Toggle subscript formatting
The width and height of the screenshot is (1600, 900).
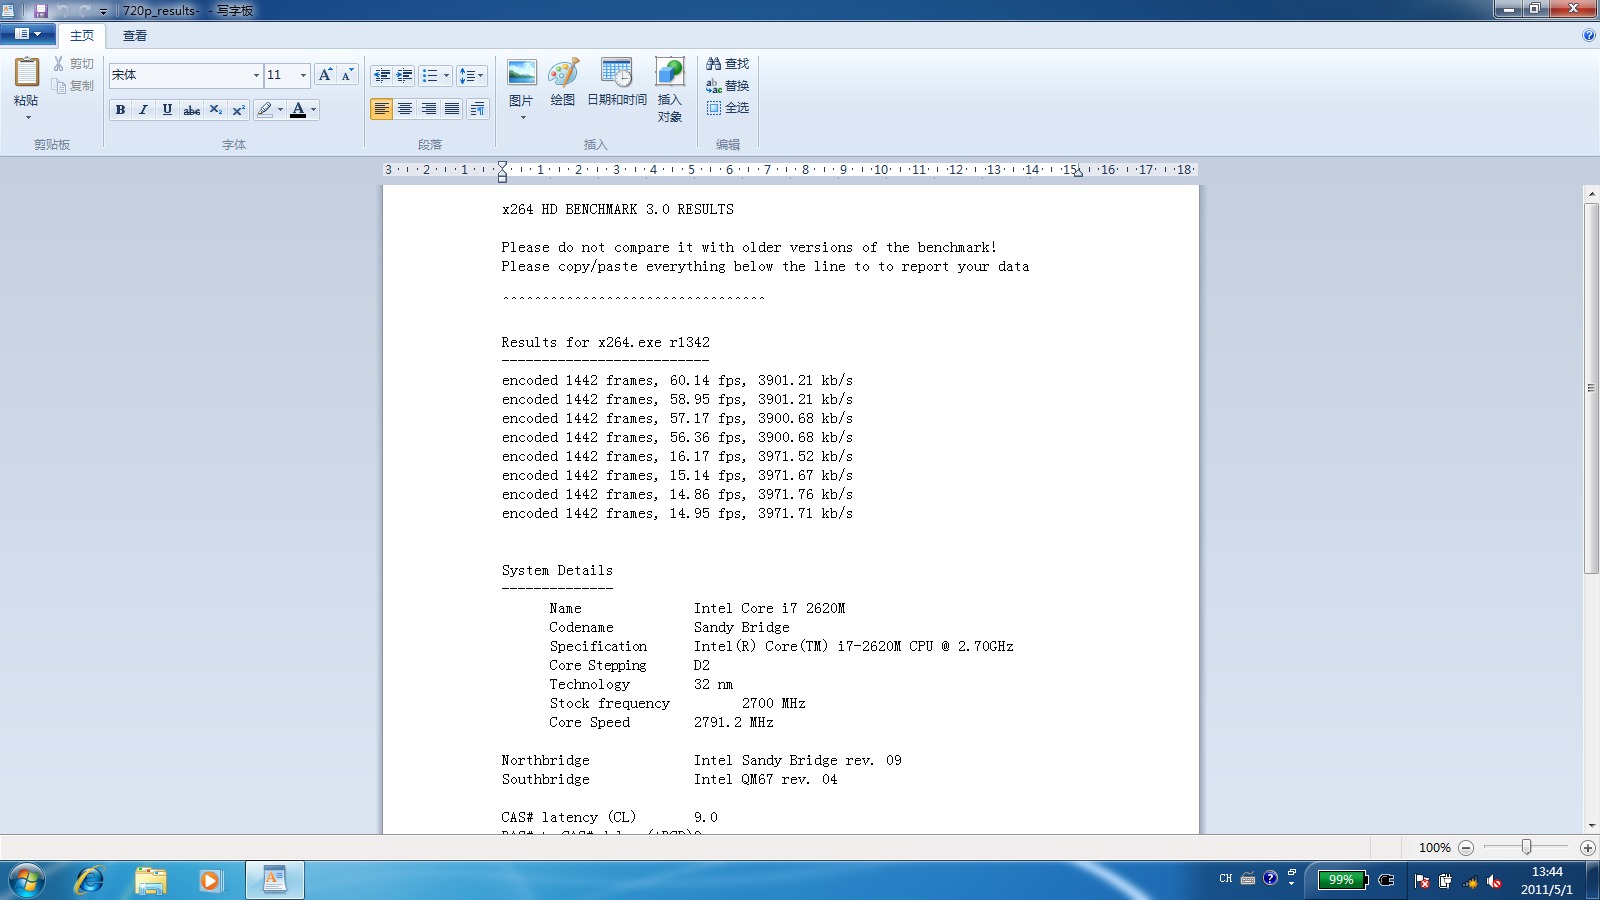[x=215, y=110]
